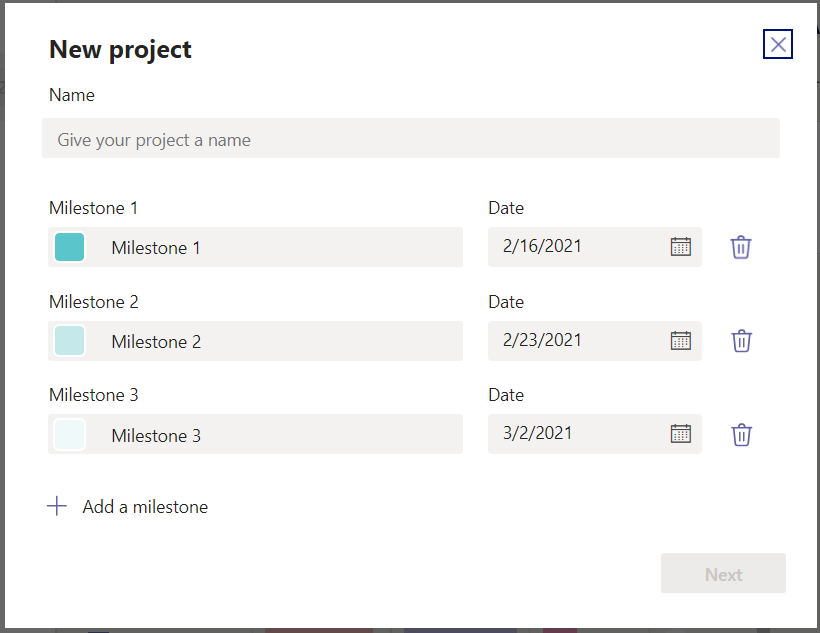Change the Milestone 2 color swatch
The image size is (820, 633).
[x=69, y=341]
